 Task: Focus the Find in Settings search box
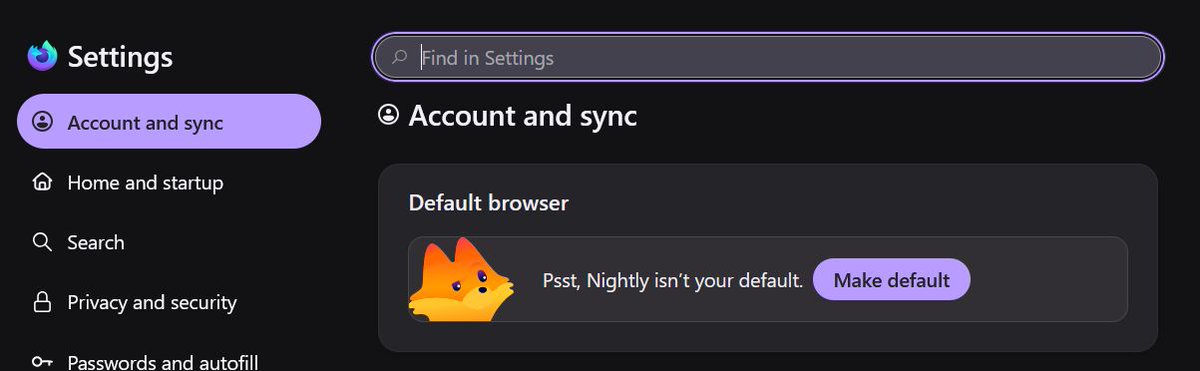768,57
